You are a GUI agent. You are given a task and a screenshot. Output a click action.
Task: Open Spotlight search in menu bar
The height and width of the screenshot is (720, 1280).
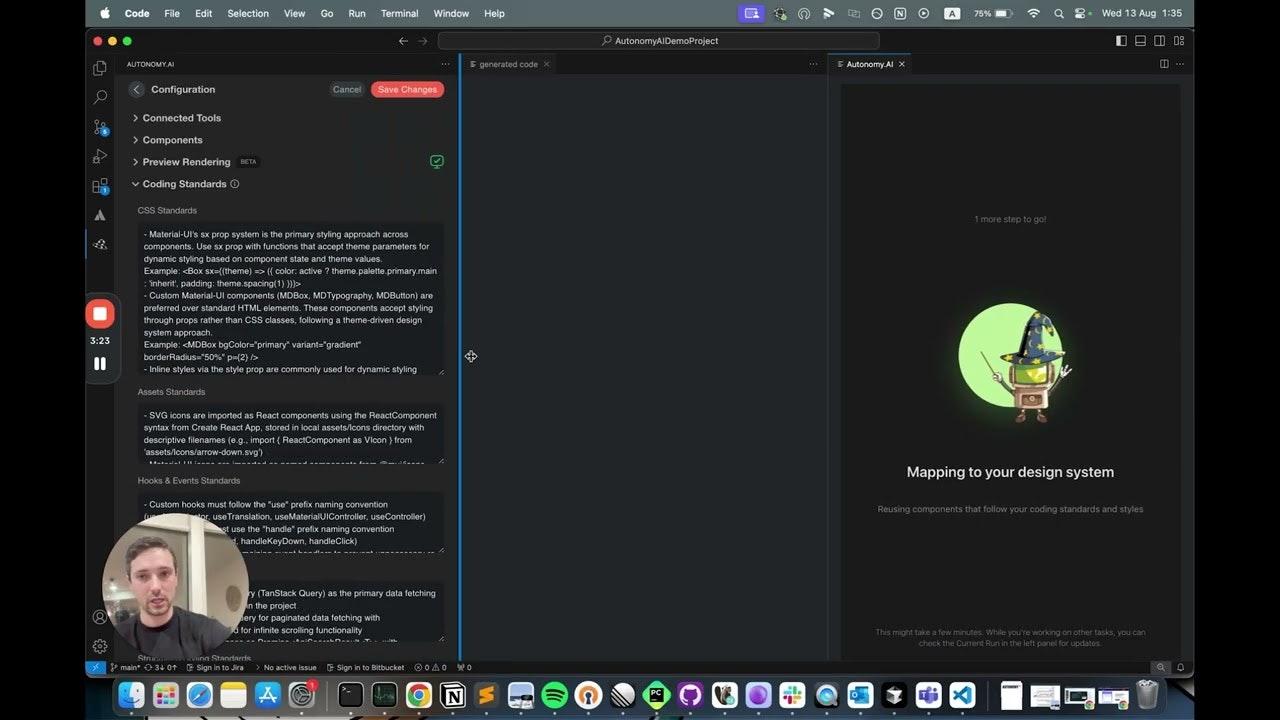pyautogui.click(x=1058, y=13)
